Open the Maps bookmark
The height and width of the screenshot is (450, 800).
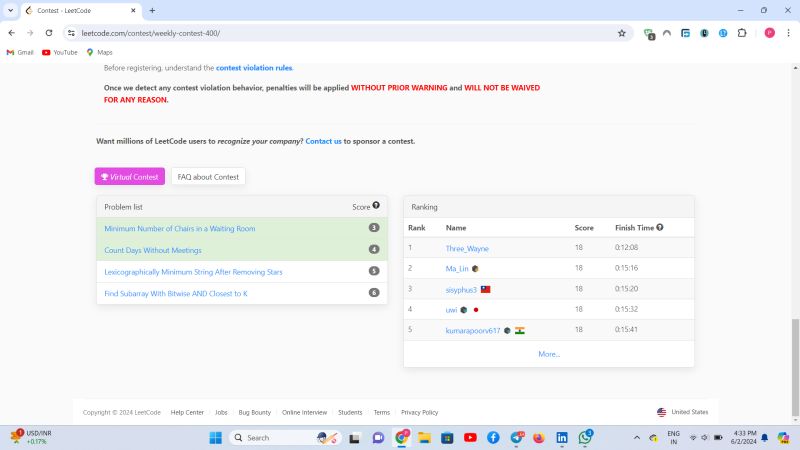pos(99,52)
